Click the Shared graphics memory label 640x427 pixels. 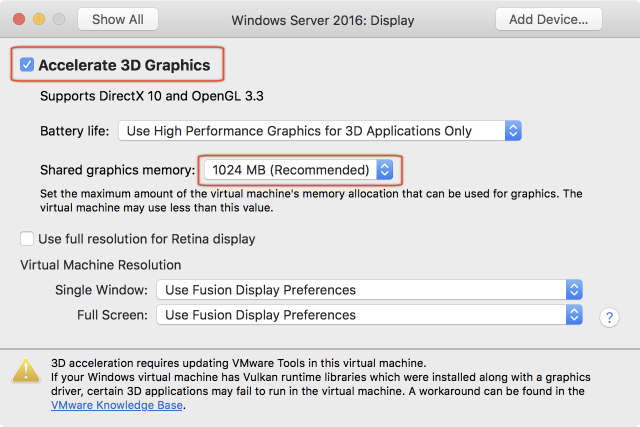[118, 171]
